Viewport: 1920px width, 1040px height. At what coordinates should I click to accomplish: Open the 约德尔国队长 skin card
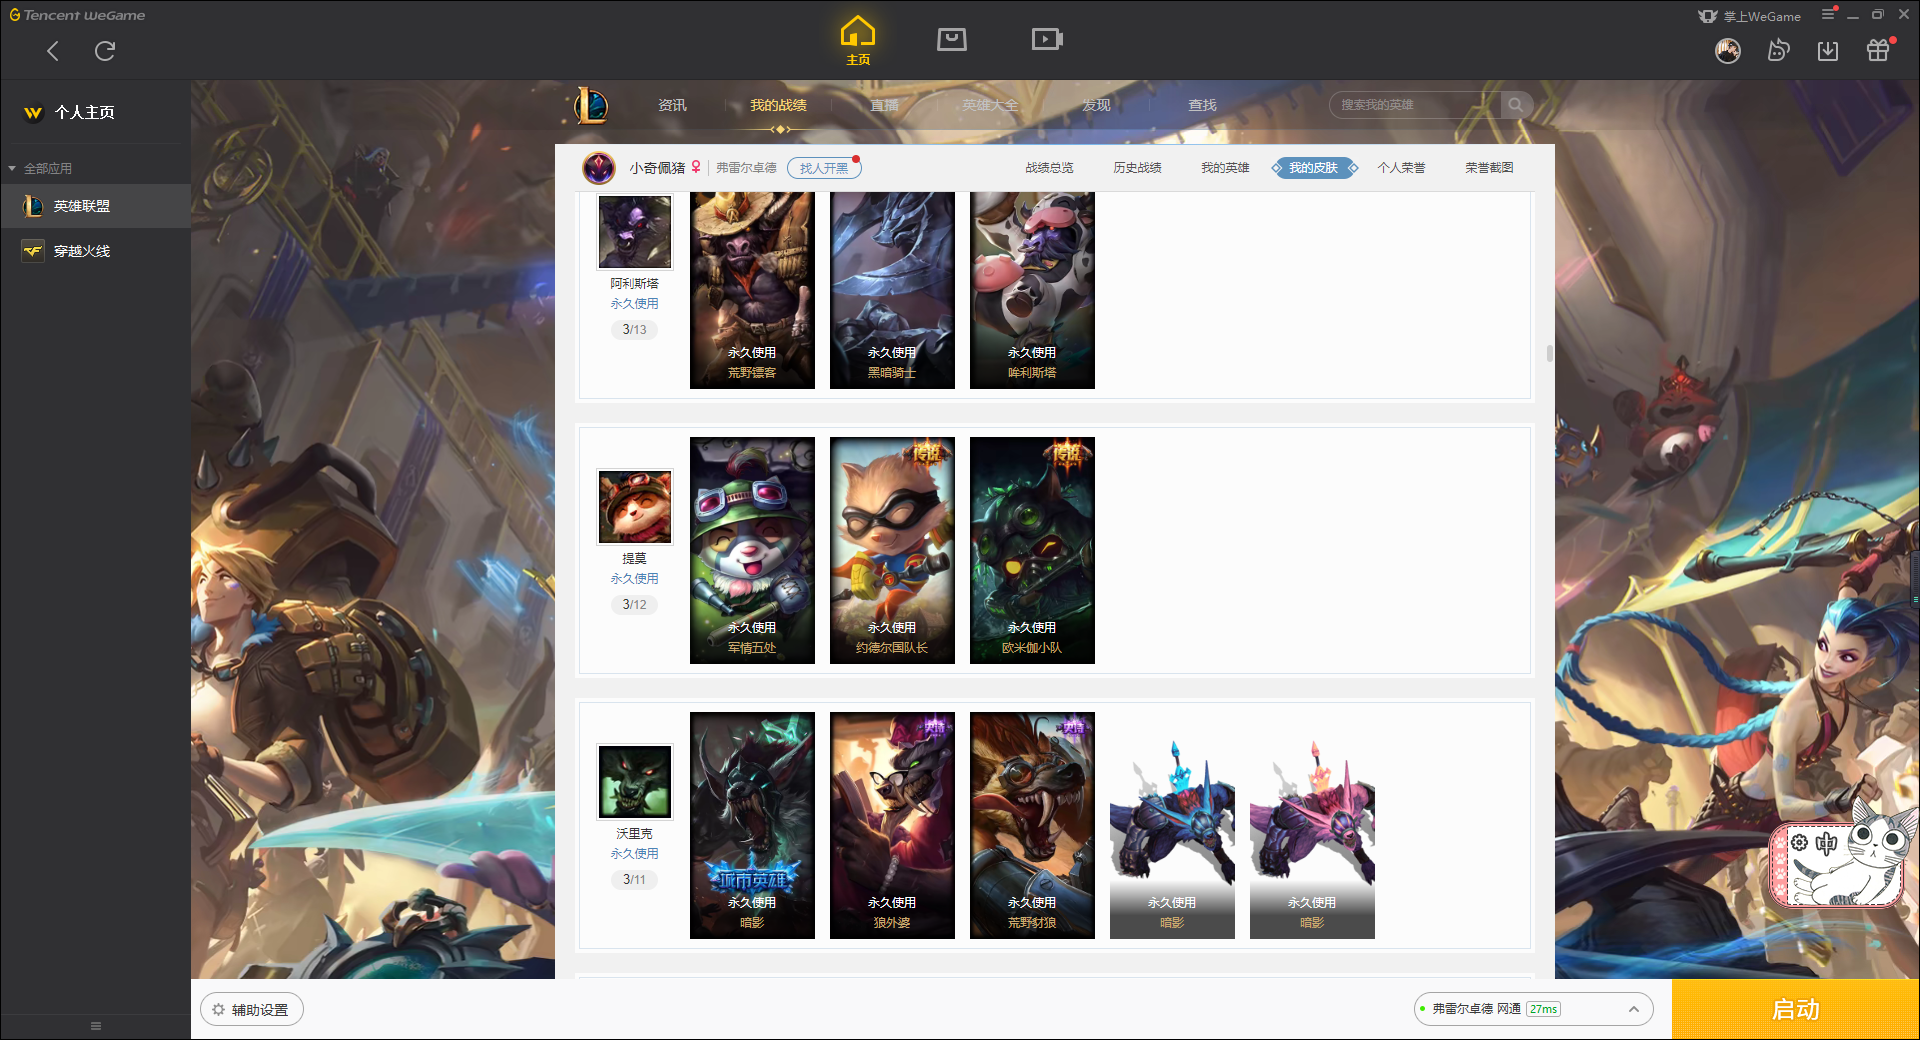[x=892, y=550]
